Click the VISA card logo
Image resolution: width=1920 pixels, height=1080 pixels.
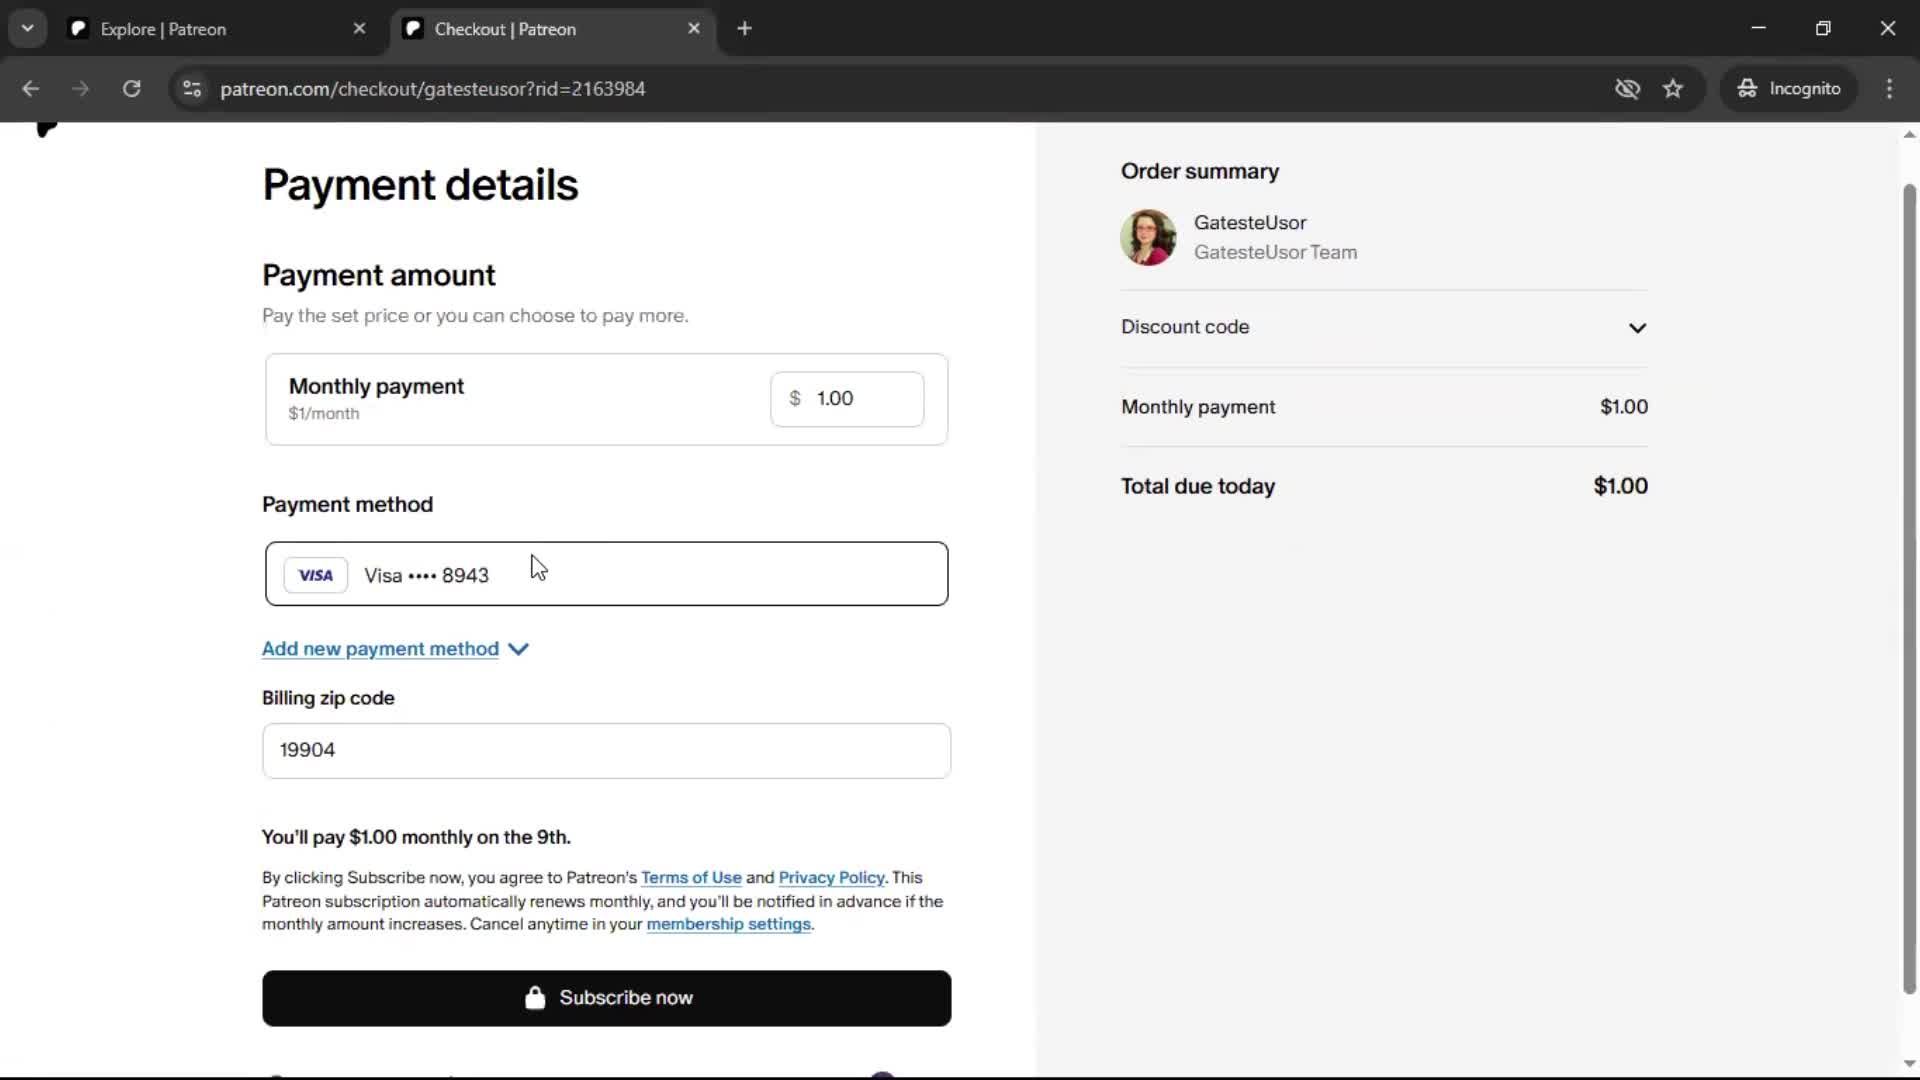pos(316,575)
